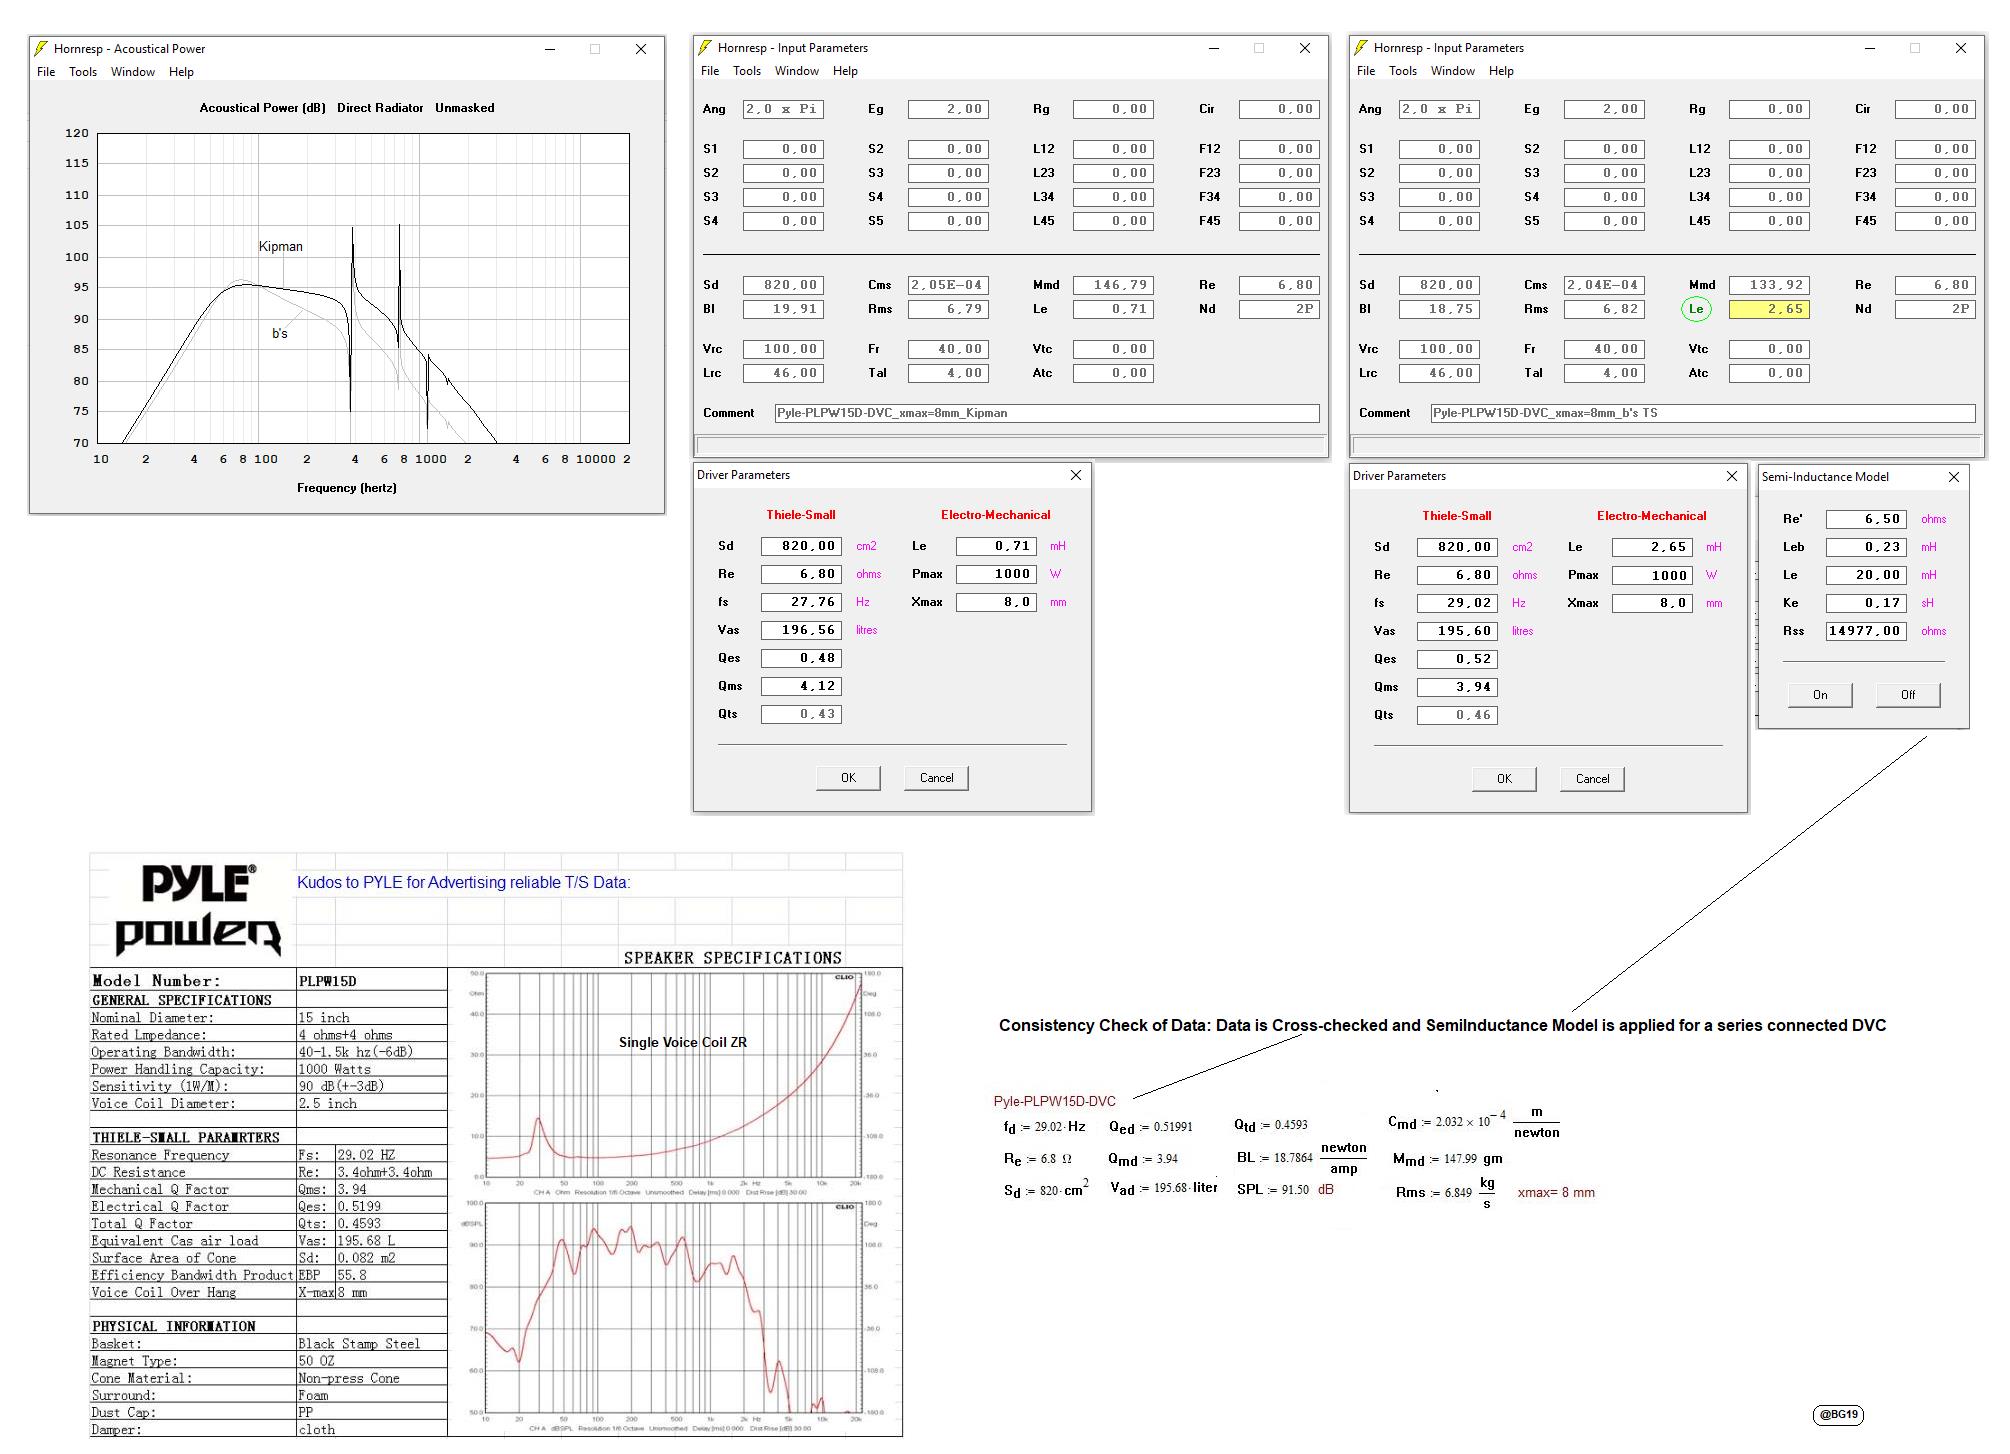Click the Le field showing 0,71 mH in Driver Parameters
2010x1454 pixels.
[x=996, y=546]
